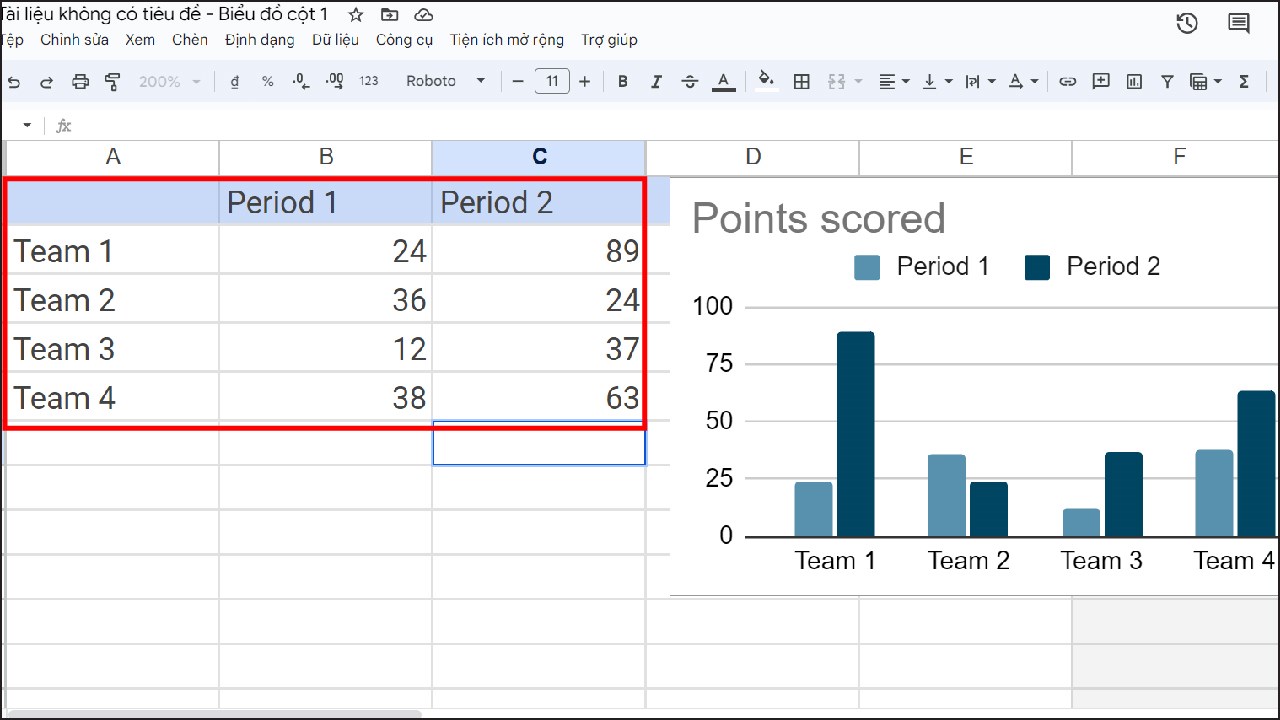Apply percent format button
This screenshot has width=1280, height=720.
coord(267,82)
